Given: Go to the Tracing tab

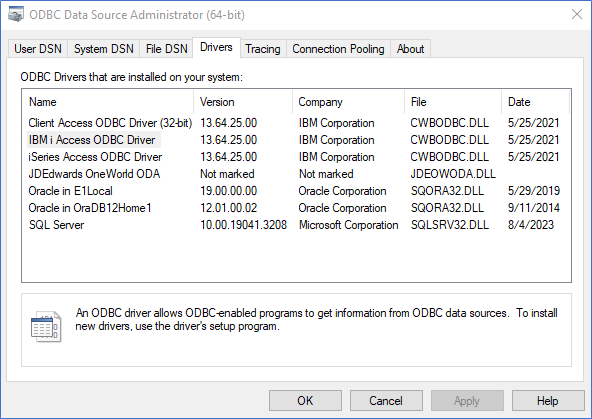Looking at the screenshot, I should click(263, 49).
